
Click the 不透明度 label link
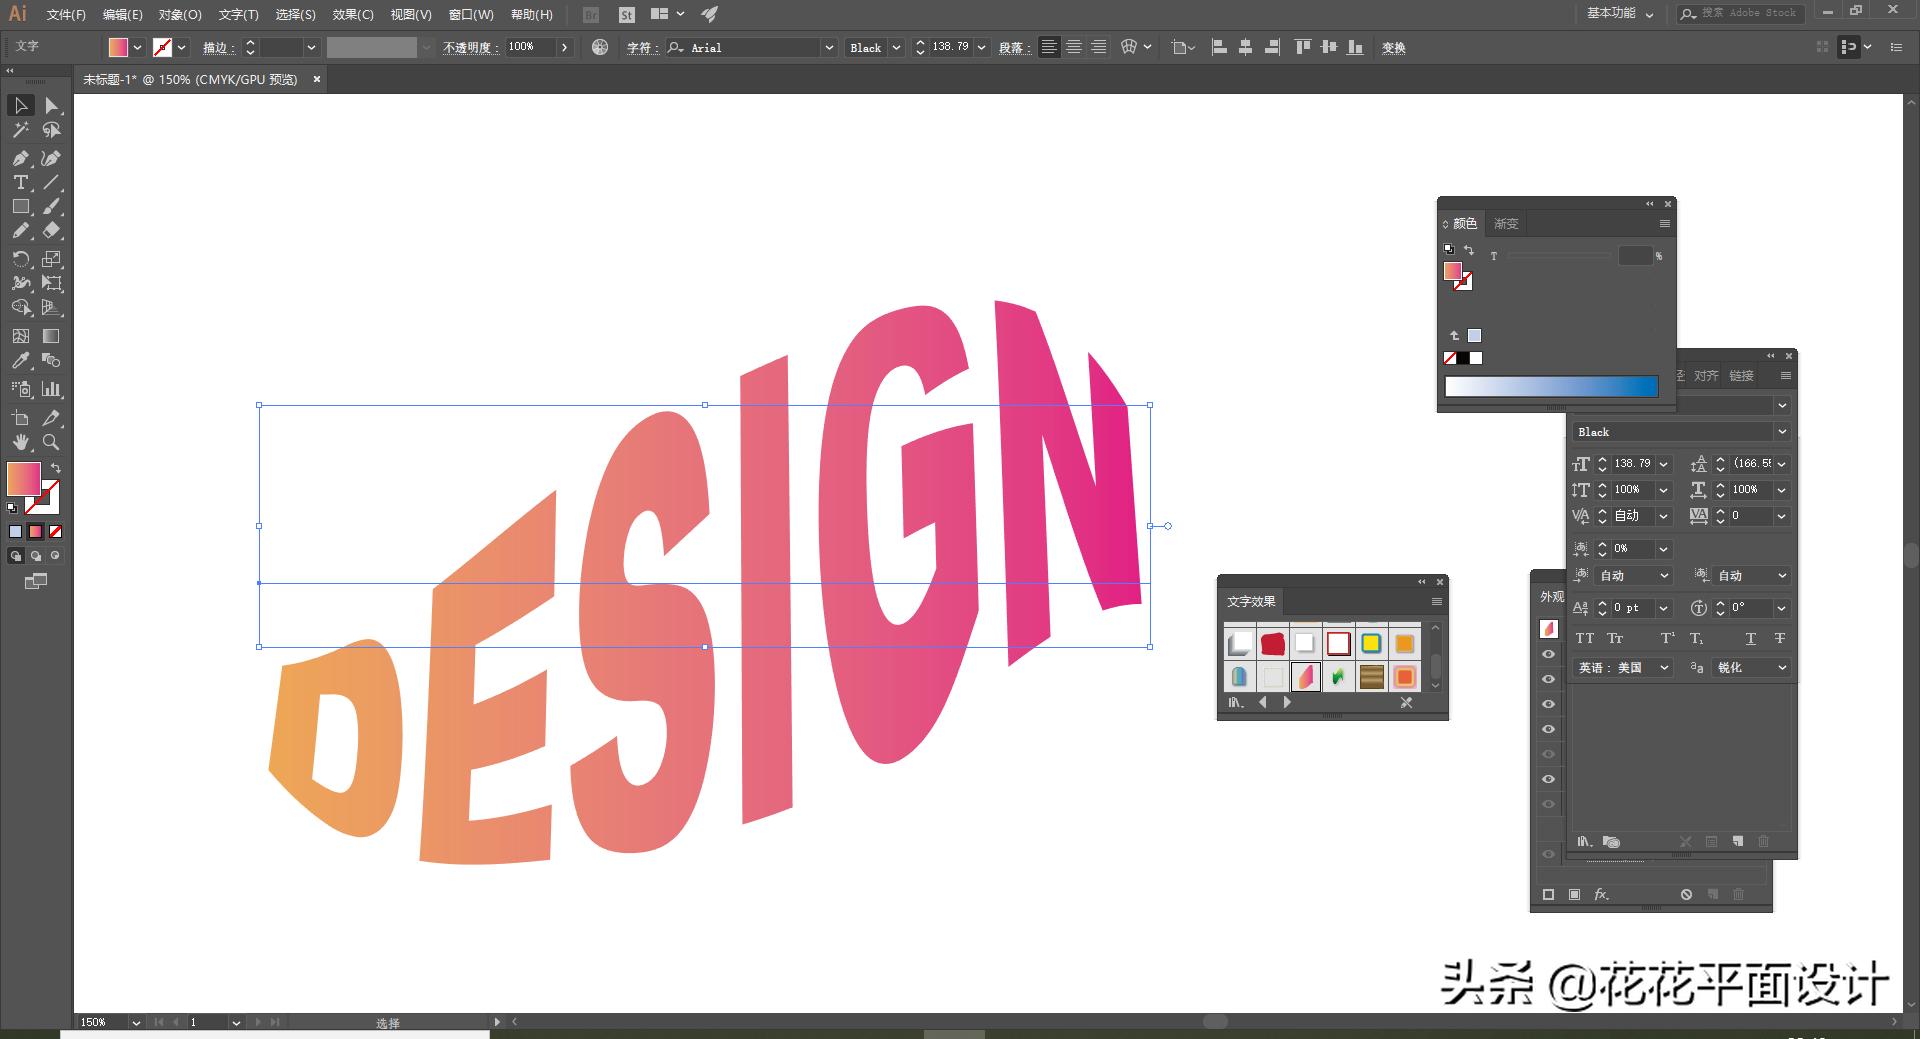click(468, 47)
